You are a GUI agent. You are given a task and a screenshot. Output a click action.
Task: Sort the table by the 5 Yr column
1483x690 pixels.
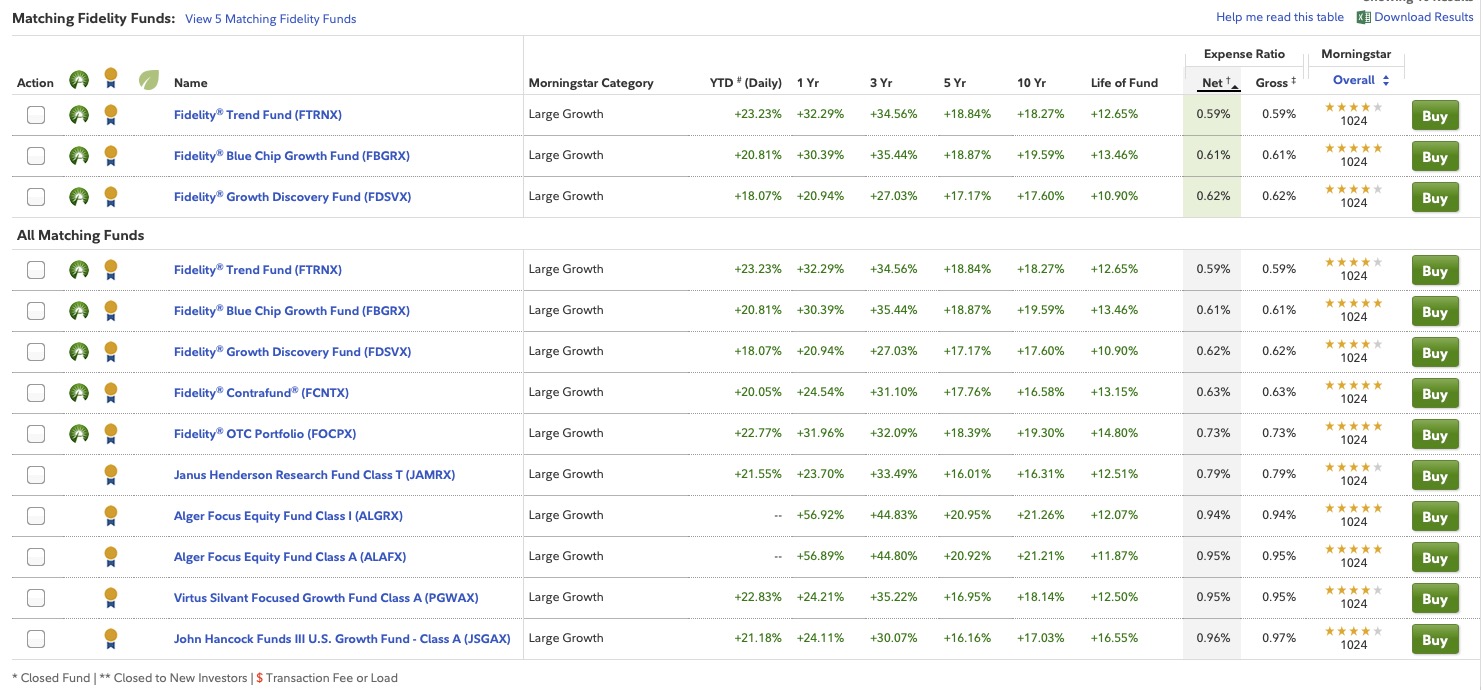(x=954, y=83)
